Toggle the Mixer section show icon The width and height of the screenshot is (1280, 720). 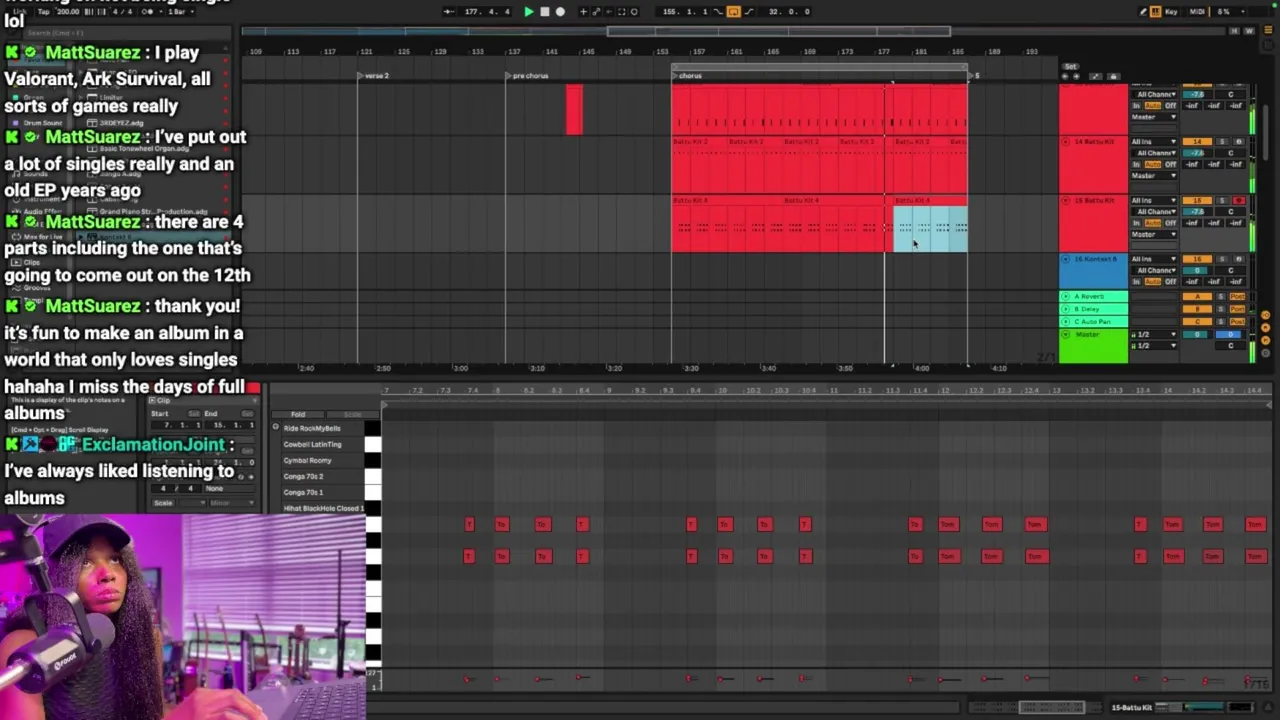pyautogui.click(x=1265, y=338)
